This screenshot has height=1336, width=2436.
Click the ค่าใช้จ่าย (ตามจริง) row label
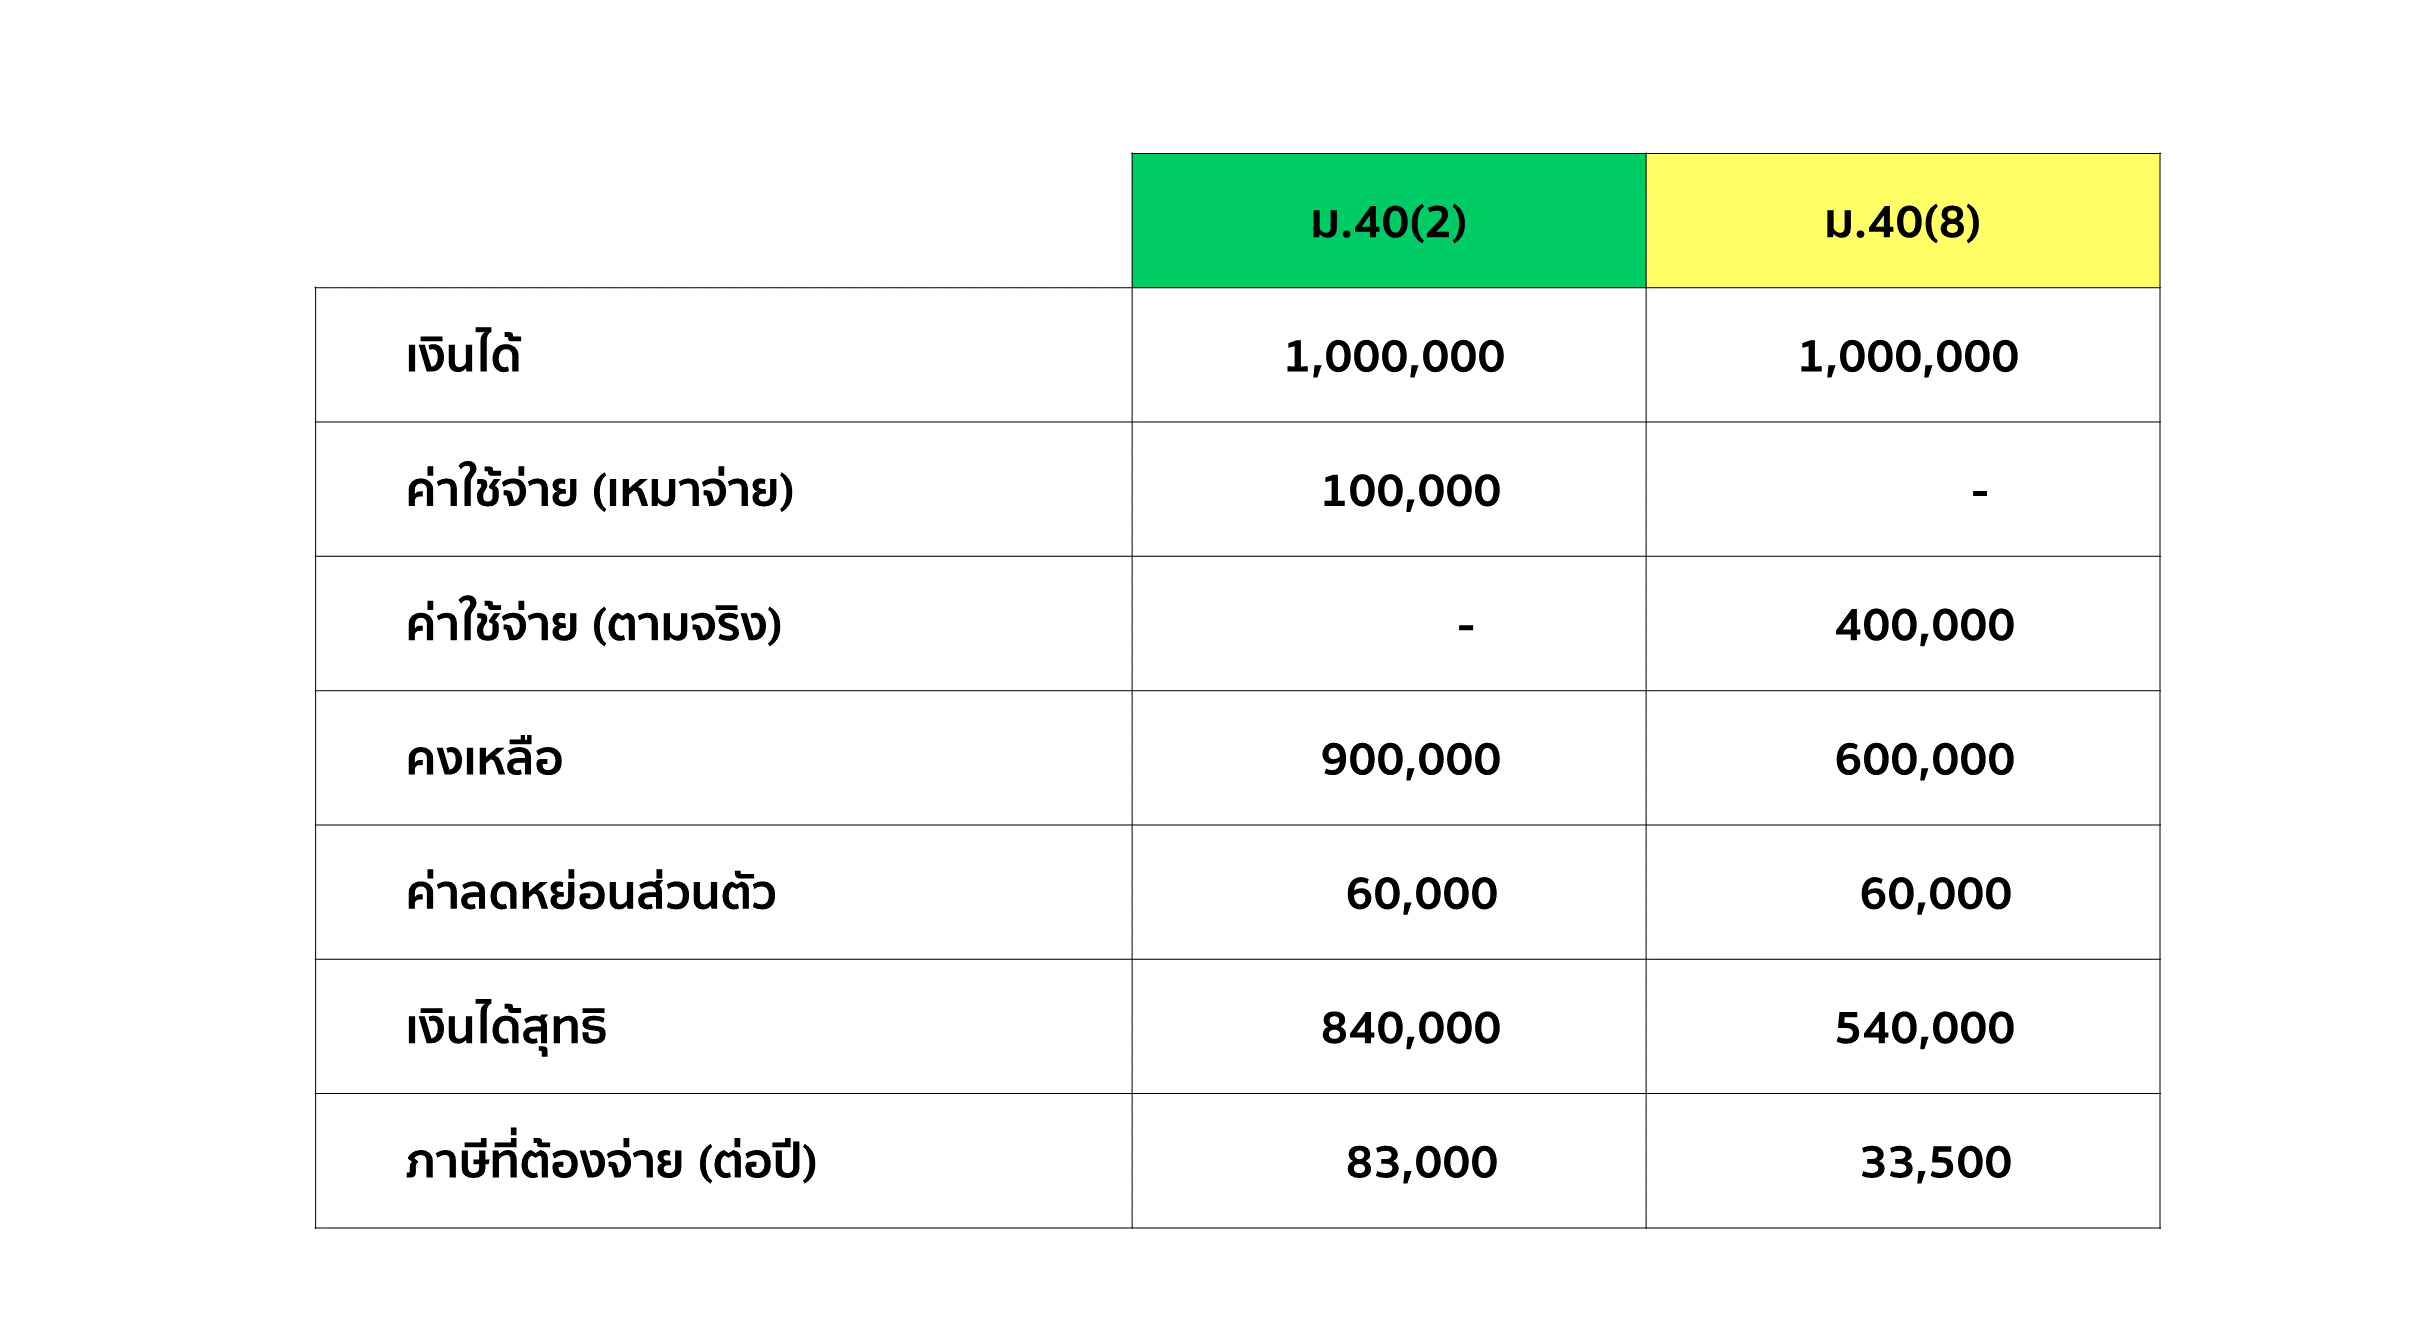(x=594, y=625)
